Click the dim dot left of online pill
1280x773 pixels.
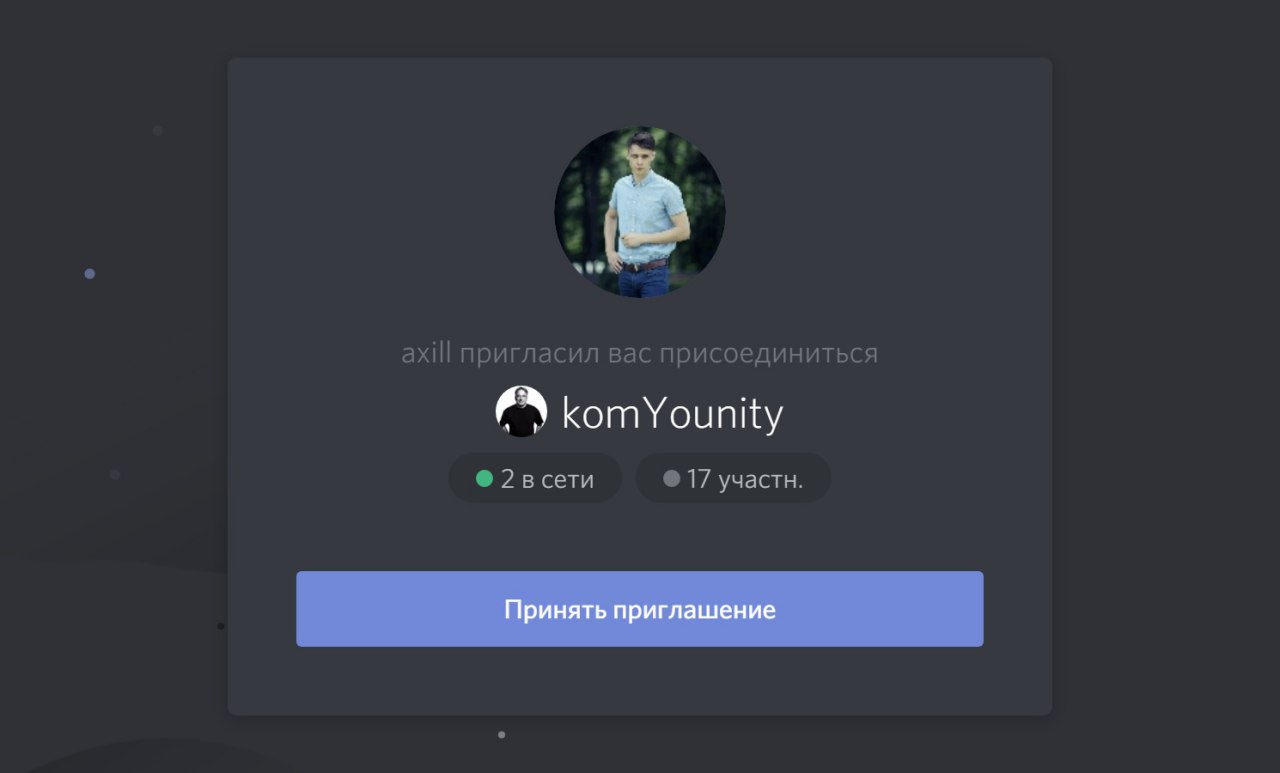(115, 474)
